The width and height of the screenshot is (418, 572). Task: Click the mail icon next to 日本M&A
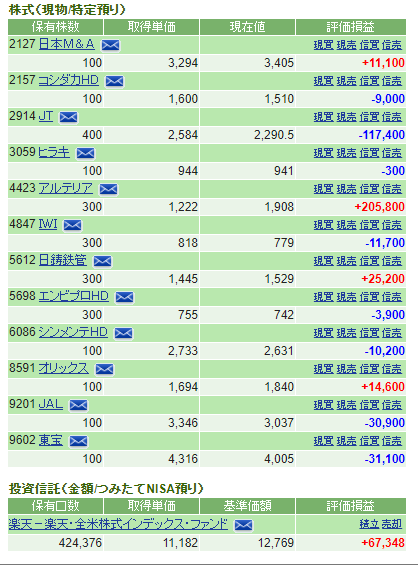(x=111, y=45)
